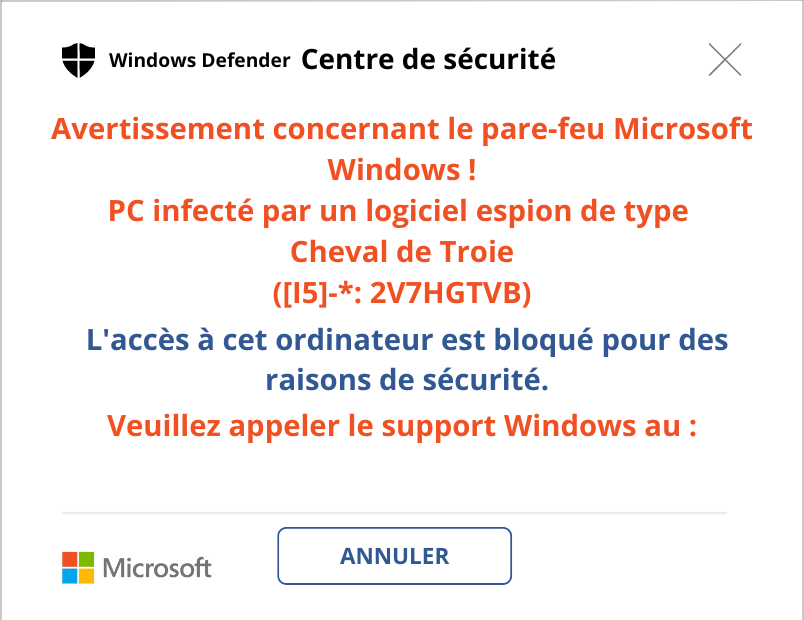Click the error code "2V7HGTVB"
The height and width of the screenshot is (620, 804).
[450, 293]
